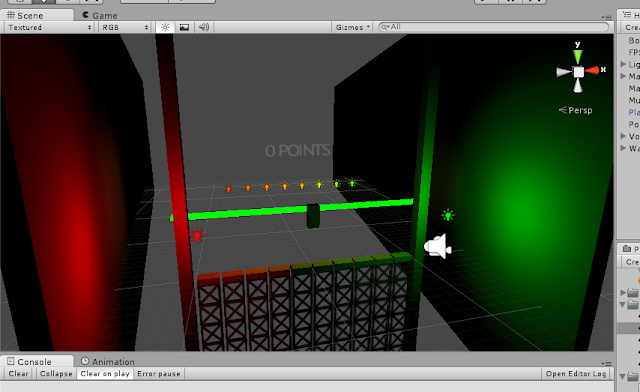Open the Gizmos dropdown menu
640x392 pixels.
pyautogui.click(x=352, y=27)
